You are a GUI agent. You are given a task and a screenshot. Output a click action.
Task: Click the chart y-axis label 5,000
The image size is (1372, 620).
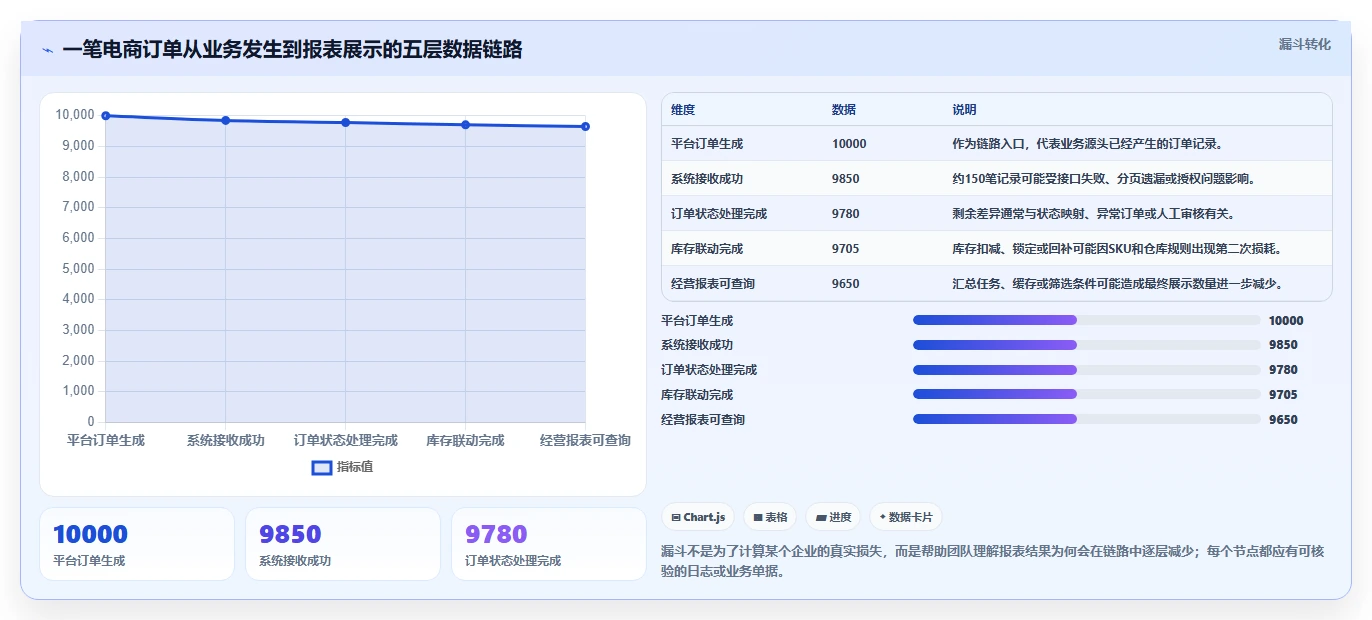coord(78,269)
